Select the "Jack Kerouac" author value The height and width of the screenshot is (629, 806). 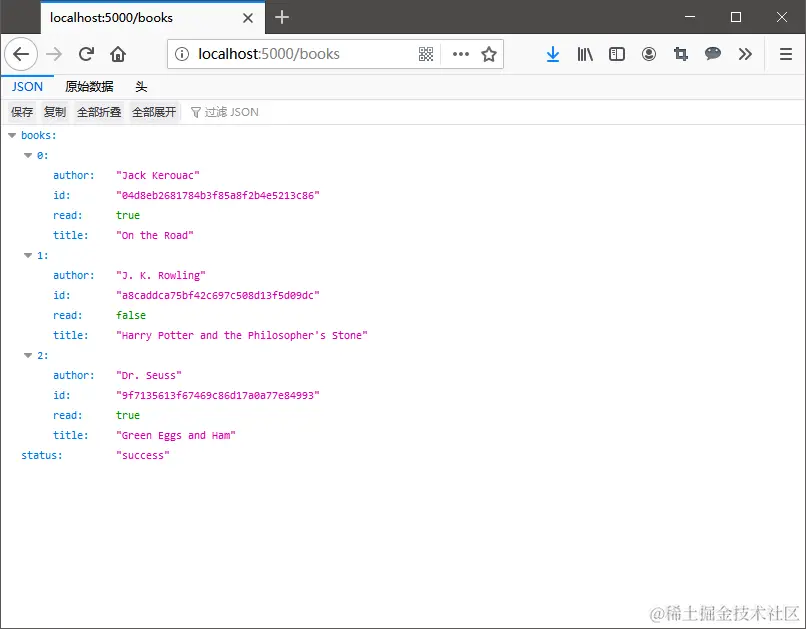pos(157,176)
